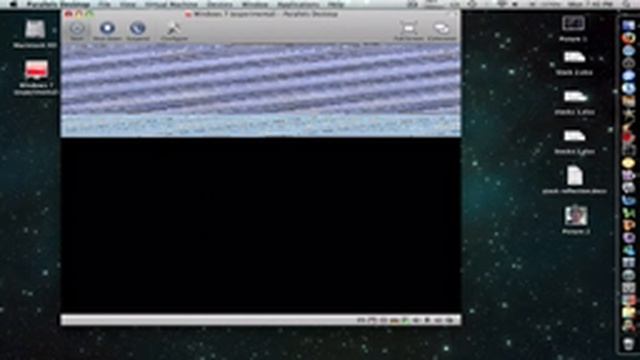This screenshot has height=360, width=640.
Task: Click the Suspend toolbar icon
Action: 138,30
